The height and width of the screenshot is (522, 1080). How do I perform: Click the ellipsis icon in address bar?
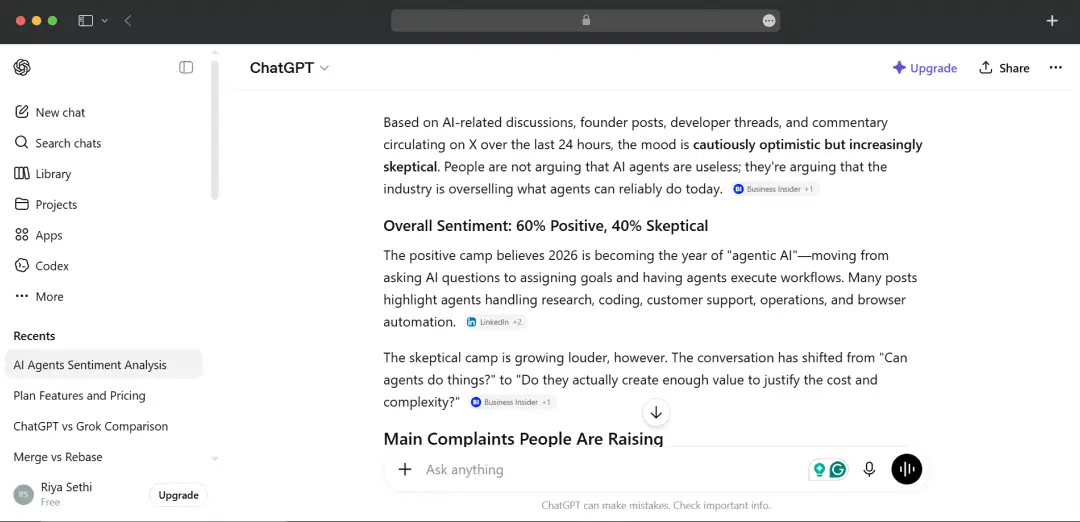pos(769,21)
